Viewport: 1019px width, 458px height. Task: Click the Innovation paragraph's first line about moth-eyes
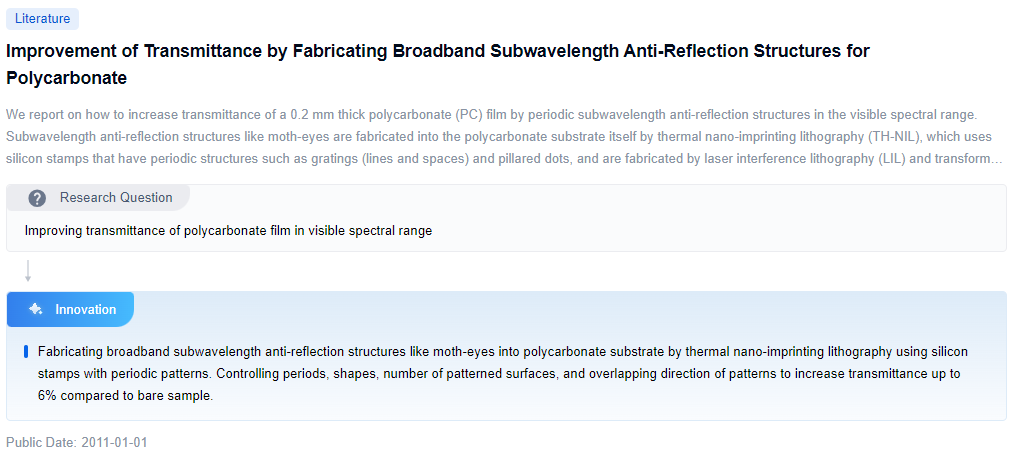pyautogui.click(x=502, y=352)
